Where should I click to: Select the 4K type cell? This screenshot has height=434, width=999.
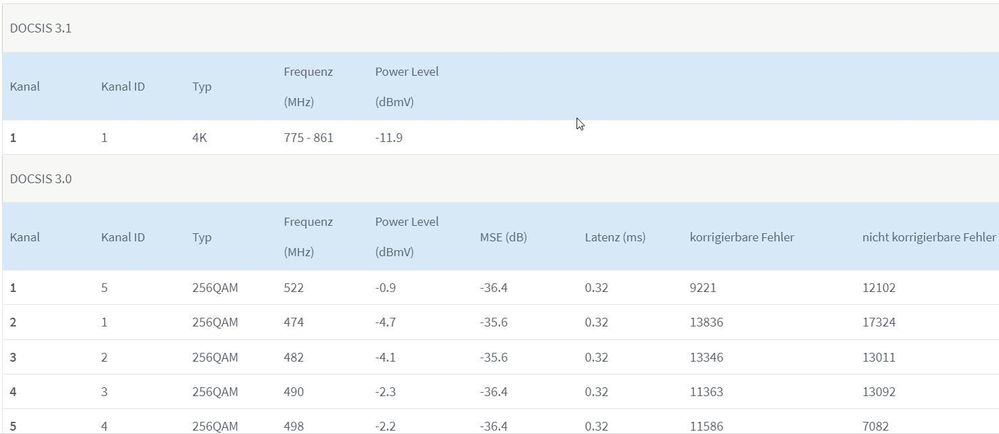[200, 137]
